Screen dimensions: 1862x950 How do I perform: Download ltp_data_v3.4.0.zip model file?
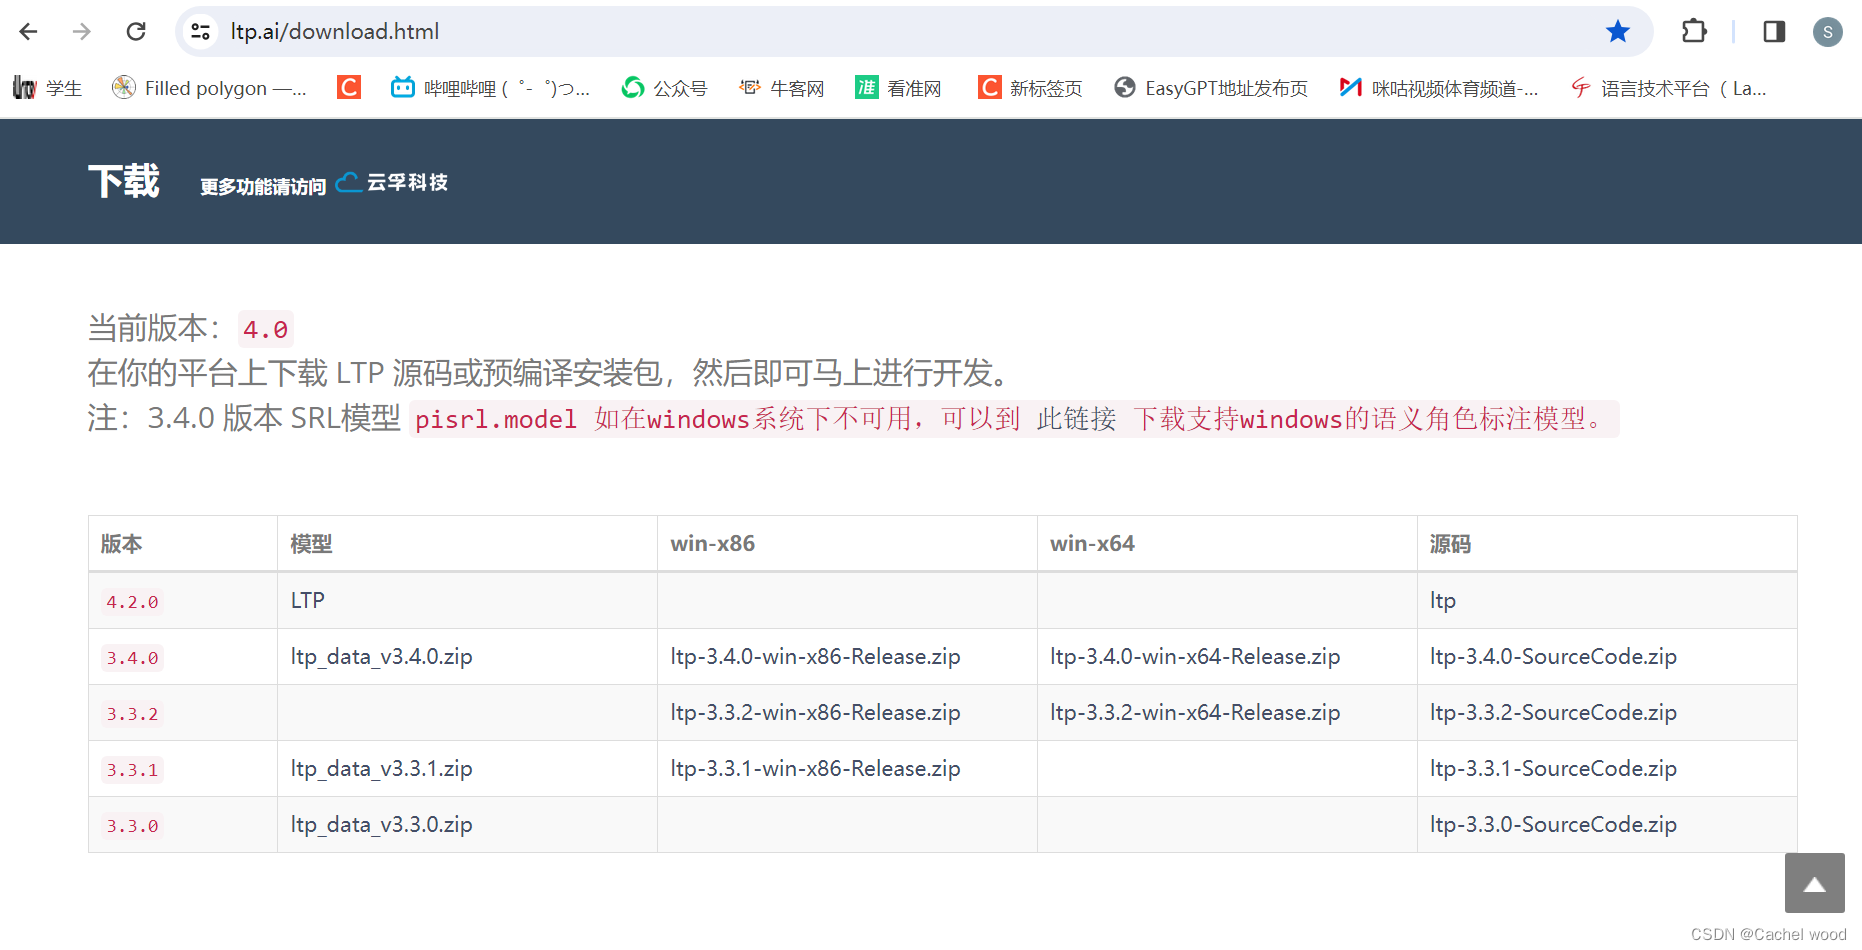click(x=381, y=656)
